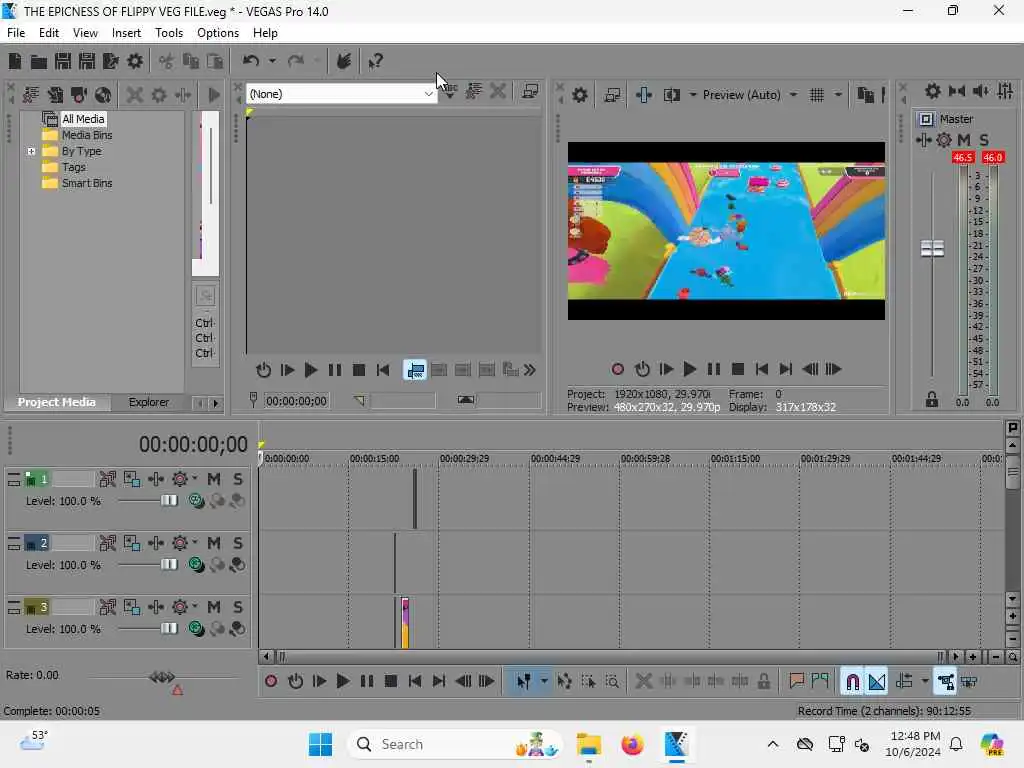Select the Zoom Edit tool magnifier
Screen dimensions: 1024x768
[612, 682]
